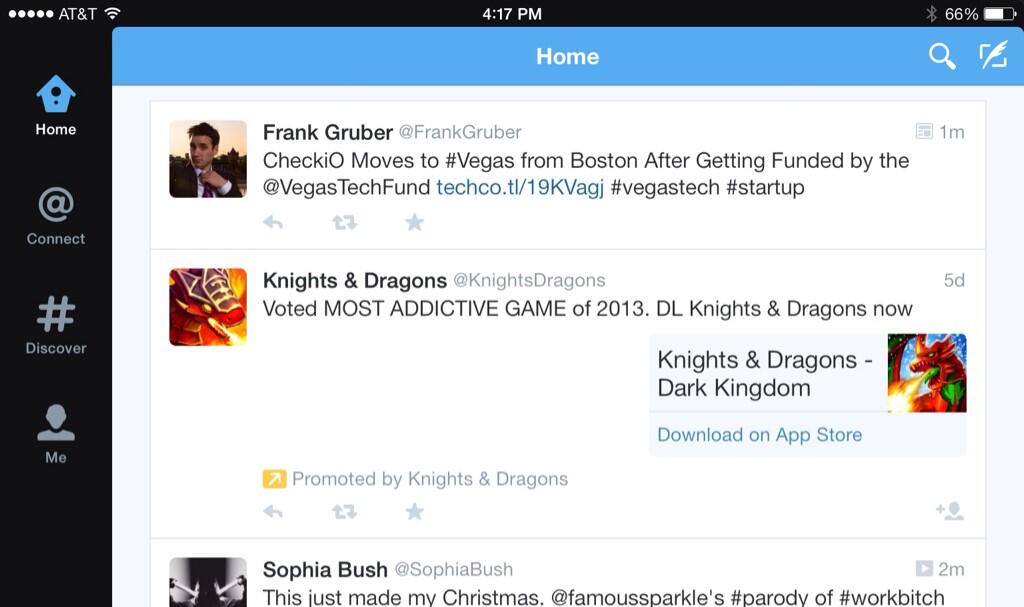Tap Download on App Store link
1024x607 pixels.
[759, 435]
